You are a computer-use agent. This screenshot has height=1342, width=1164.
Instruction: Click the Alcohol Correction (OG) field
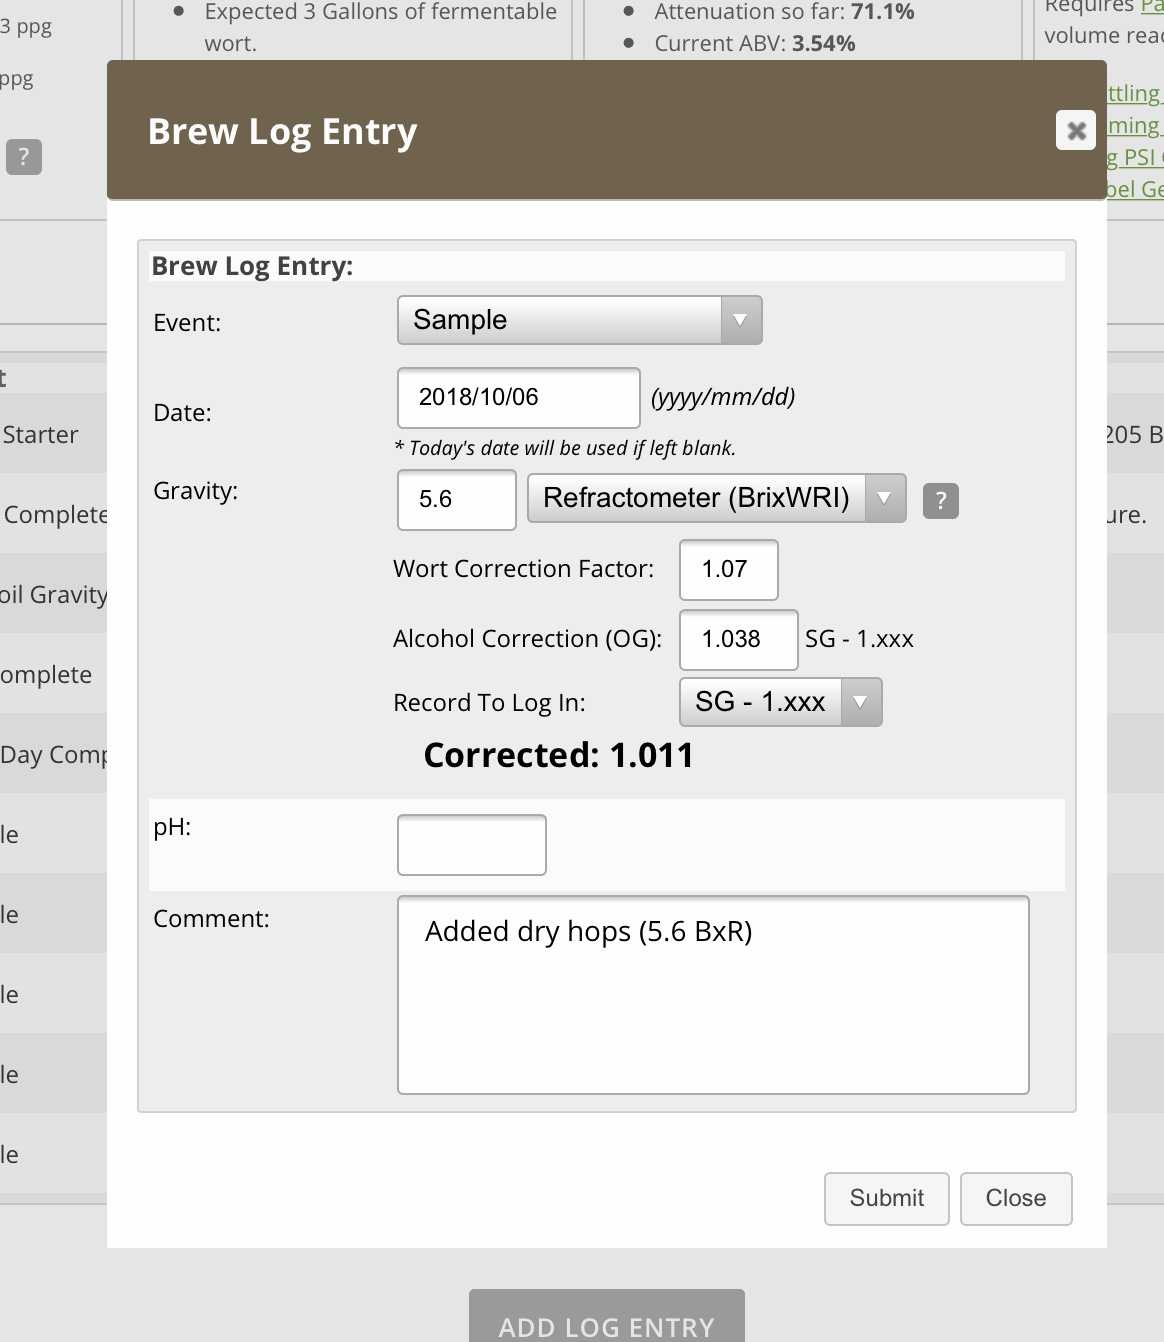(738, 640)
